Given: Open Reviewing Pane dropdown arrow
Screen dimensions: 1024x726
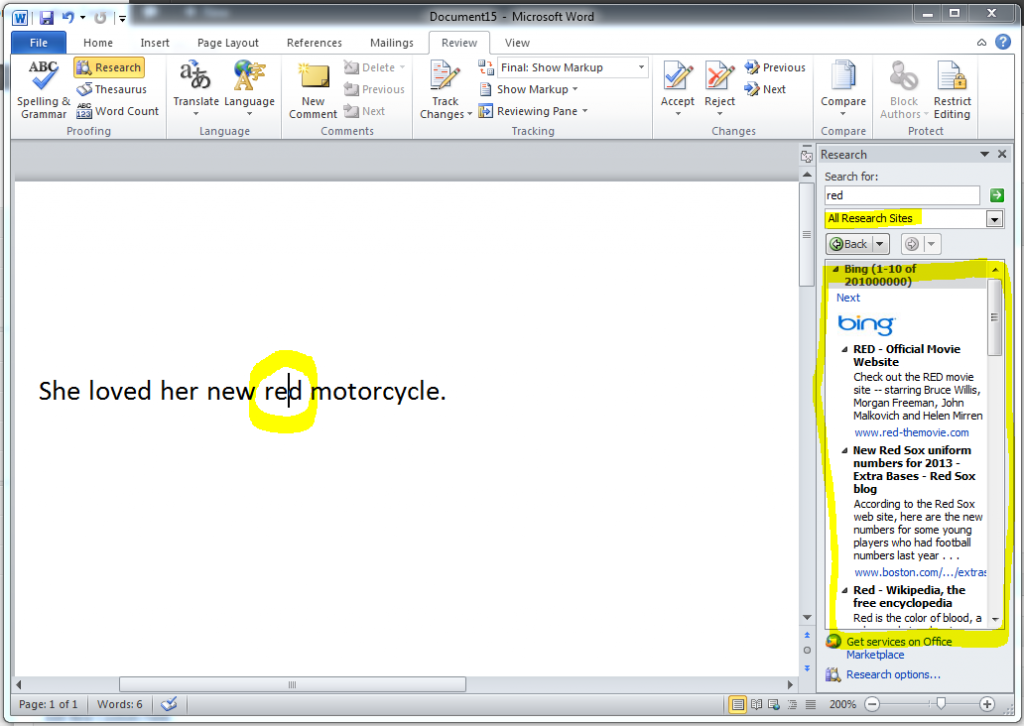Looking at the screenshot, I should pos(585,111).
